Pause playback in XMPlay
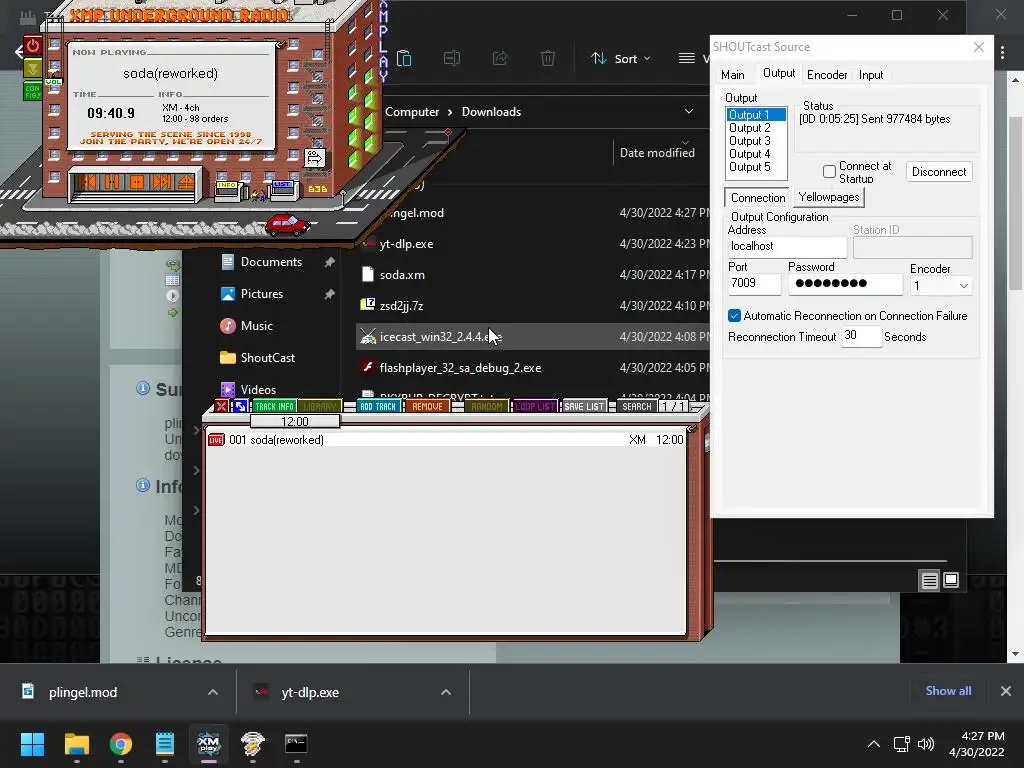This screenshot has width=1024, height=768. pos(112,182)
